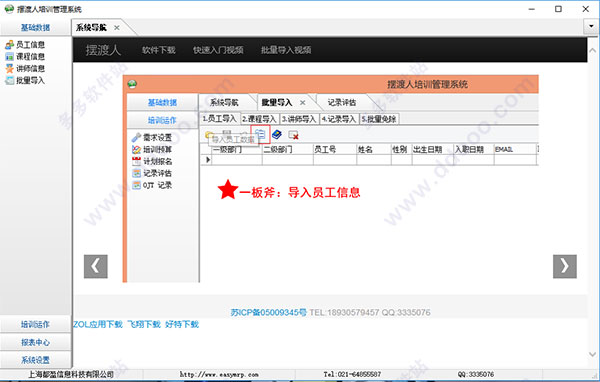
Task: Open the 苏ICP备05009345号 link
Action: pos(268,312)
